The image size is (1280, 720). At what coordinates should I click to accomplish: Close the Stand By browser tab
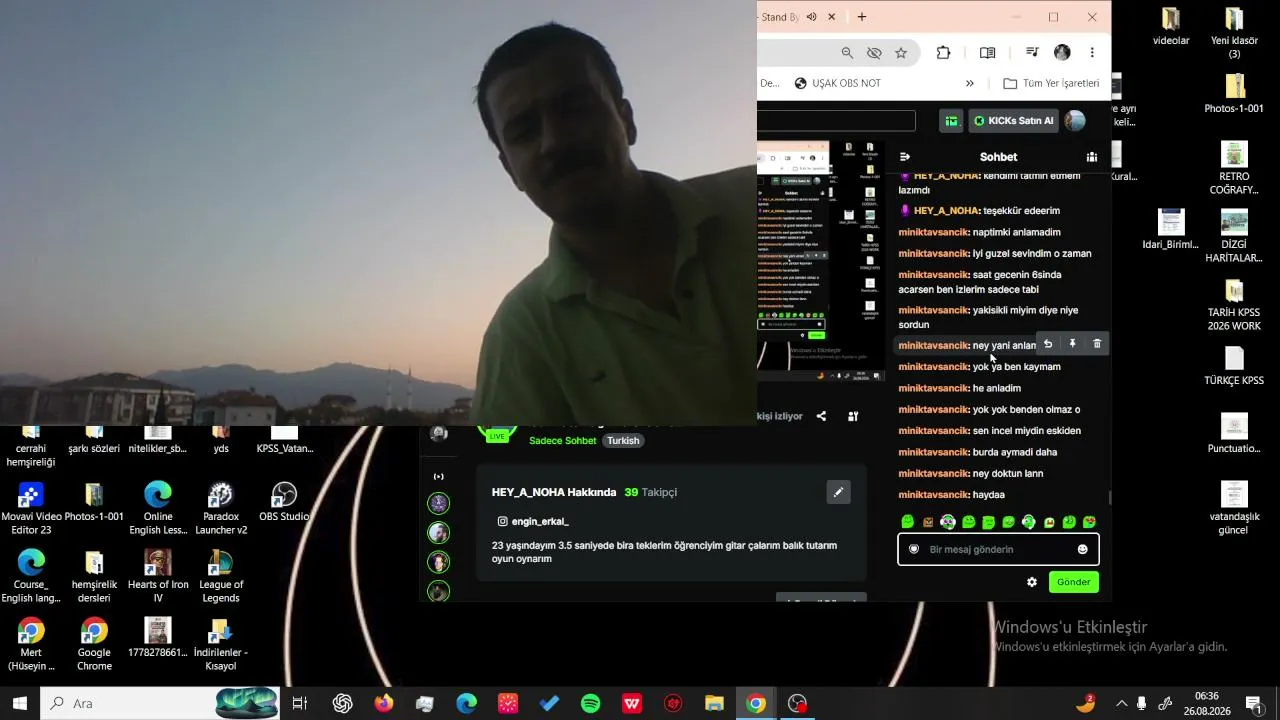pos(831,17)
